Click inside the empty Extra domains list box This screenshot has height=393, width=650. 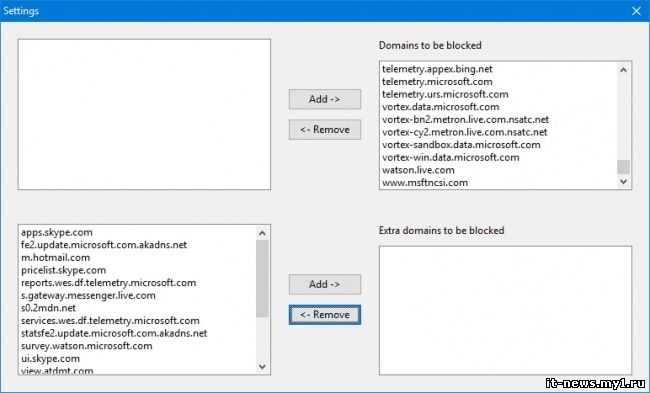(x=505, y=311)
